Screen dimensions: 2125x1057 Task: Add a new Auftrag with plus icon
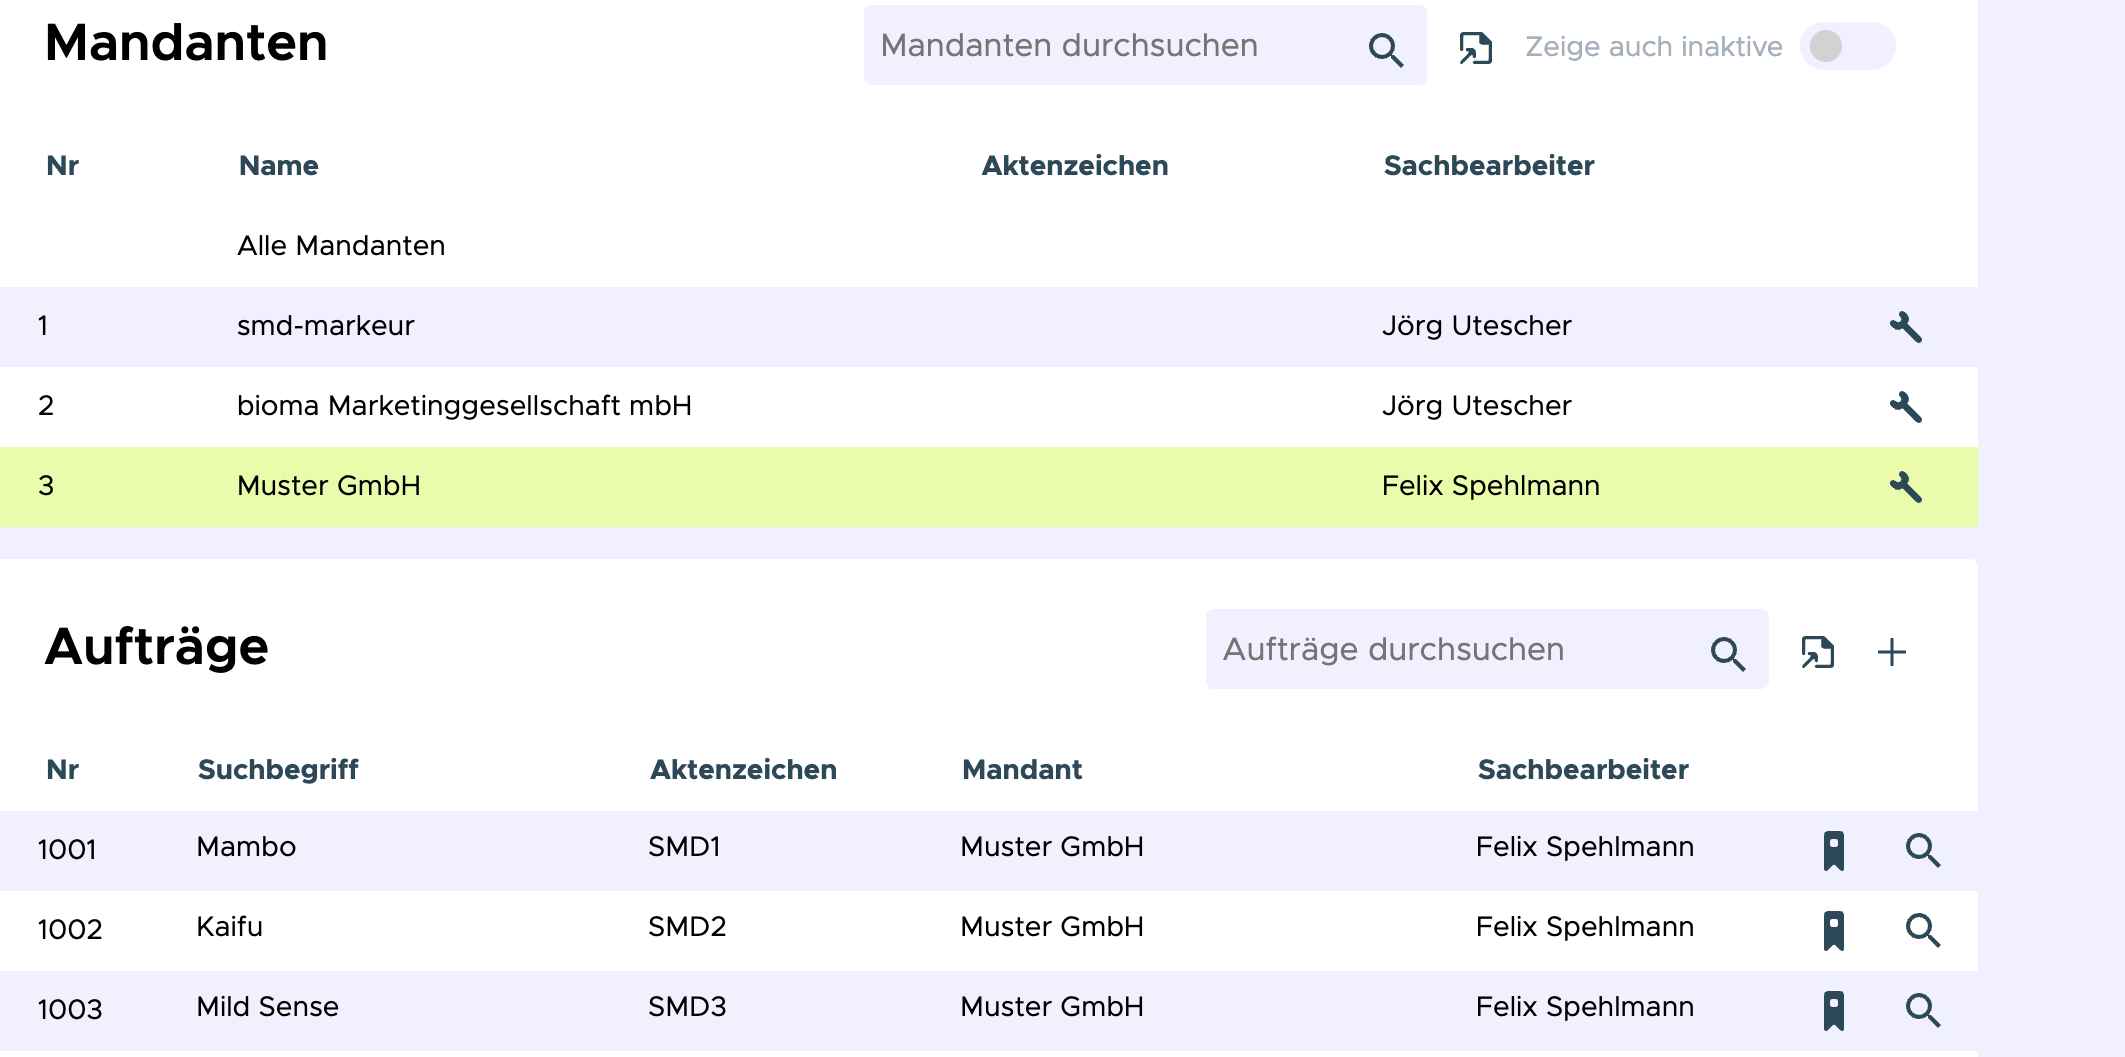pyautogui.click(x=1891, y=652)
